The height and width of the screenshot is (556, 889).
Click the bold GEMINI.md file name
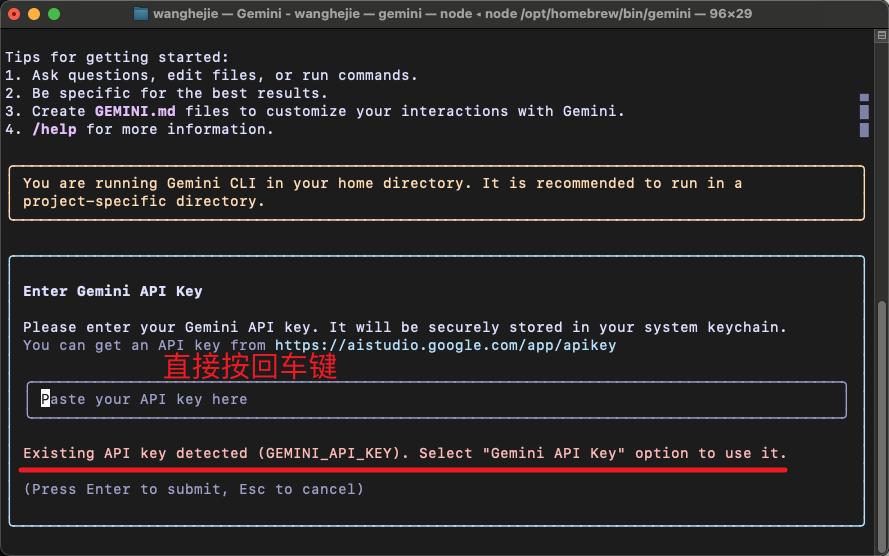click(x=135, y=111)
